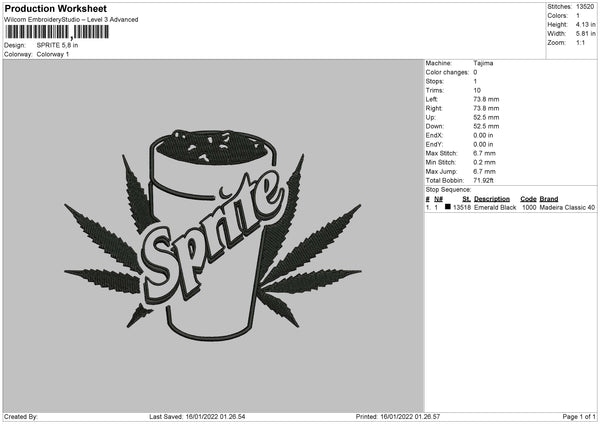
Task: Click the thread code 1000
Action: tap(529, 207)
